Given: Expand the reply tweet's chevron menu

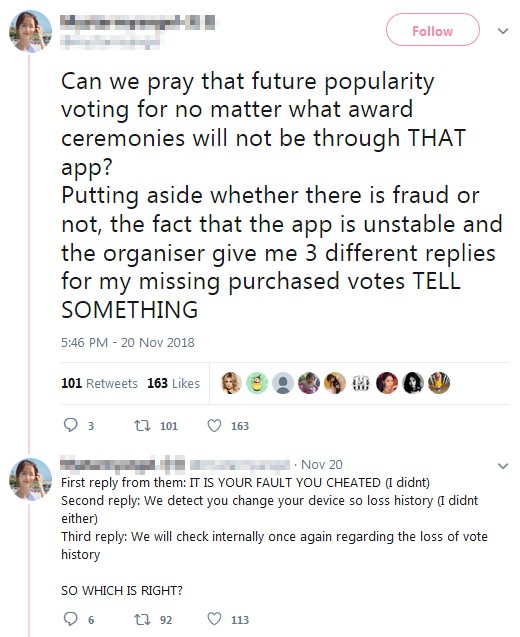Looking at the screenshot, I should click(x=503, y=466).
